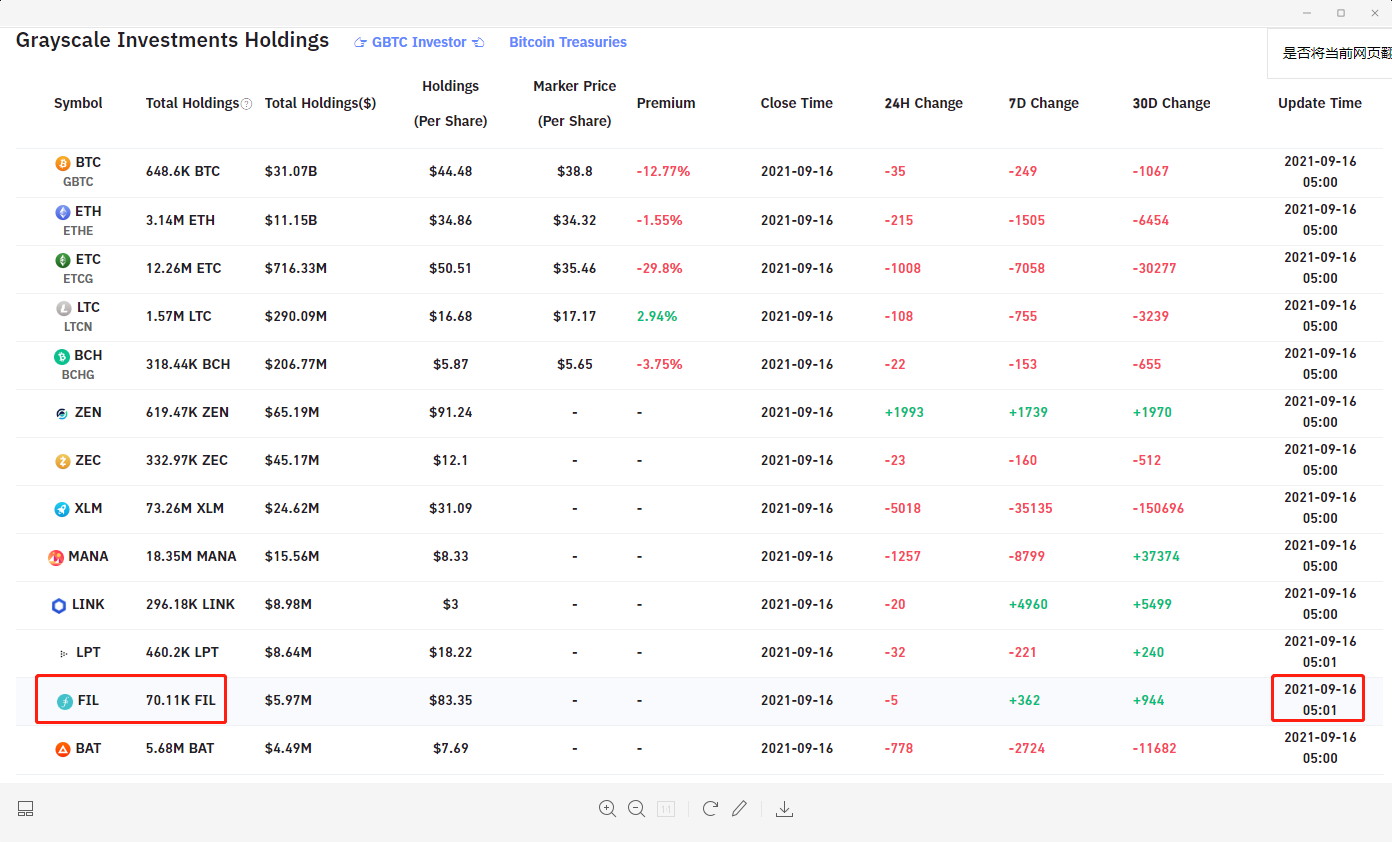This screenshot has height=842, width=1392.
Task: Click the page translation prompt popup
Action: tap(1330, 53)
